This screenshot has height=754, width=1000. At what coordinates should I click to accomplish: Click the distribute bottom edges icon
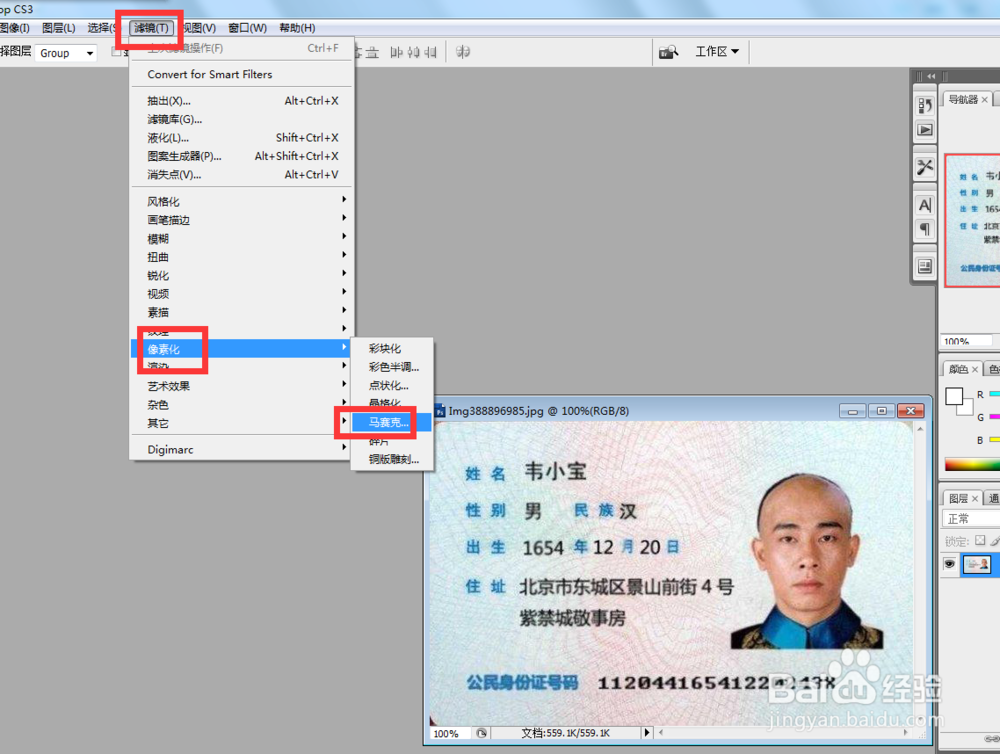coord(372,52)
